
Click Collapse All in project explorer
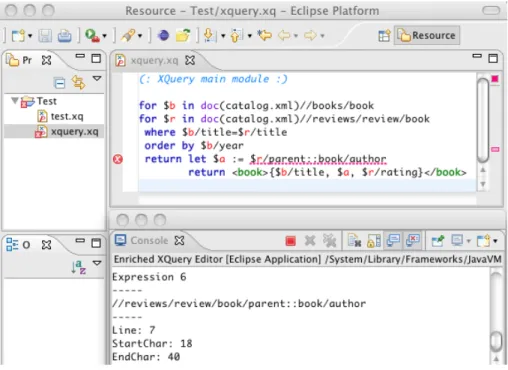(59, 83)
